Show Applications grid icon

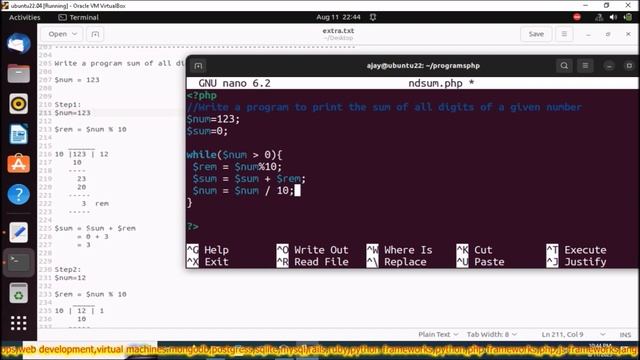(18, 323)
